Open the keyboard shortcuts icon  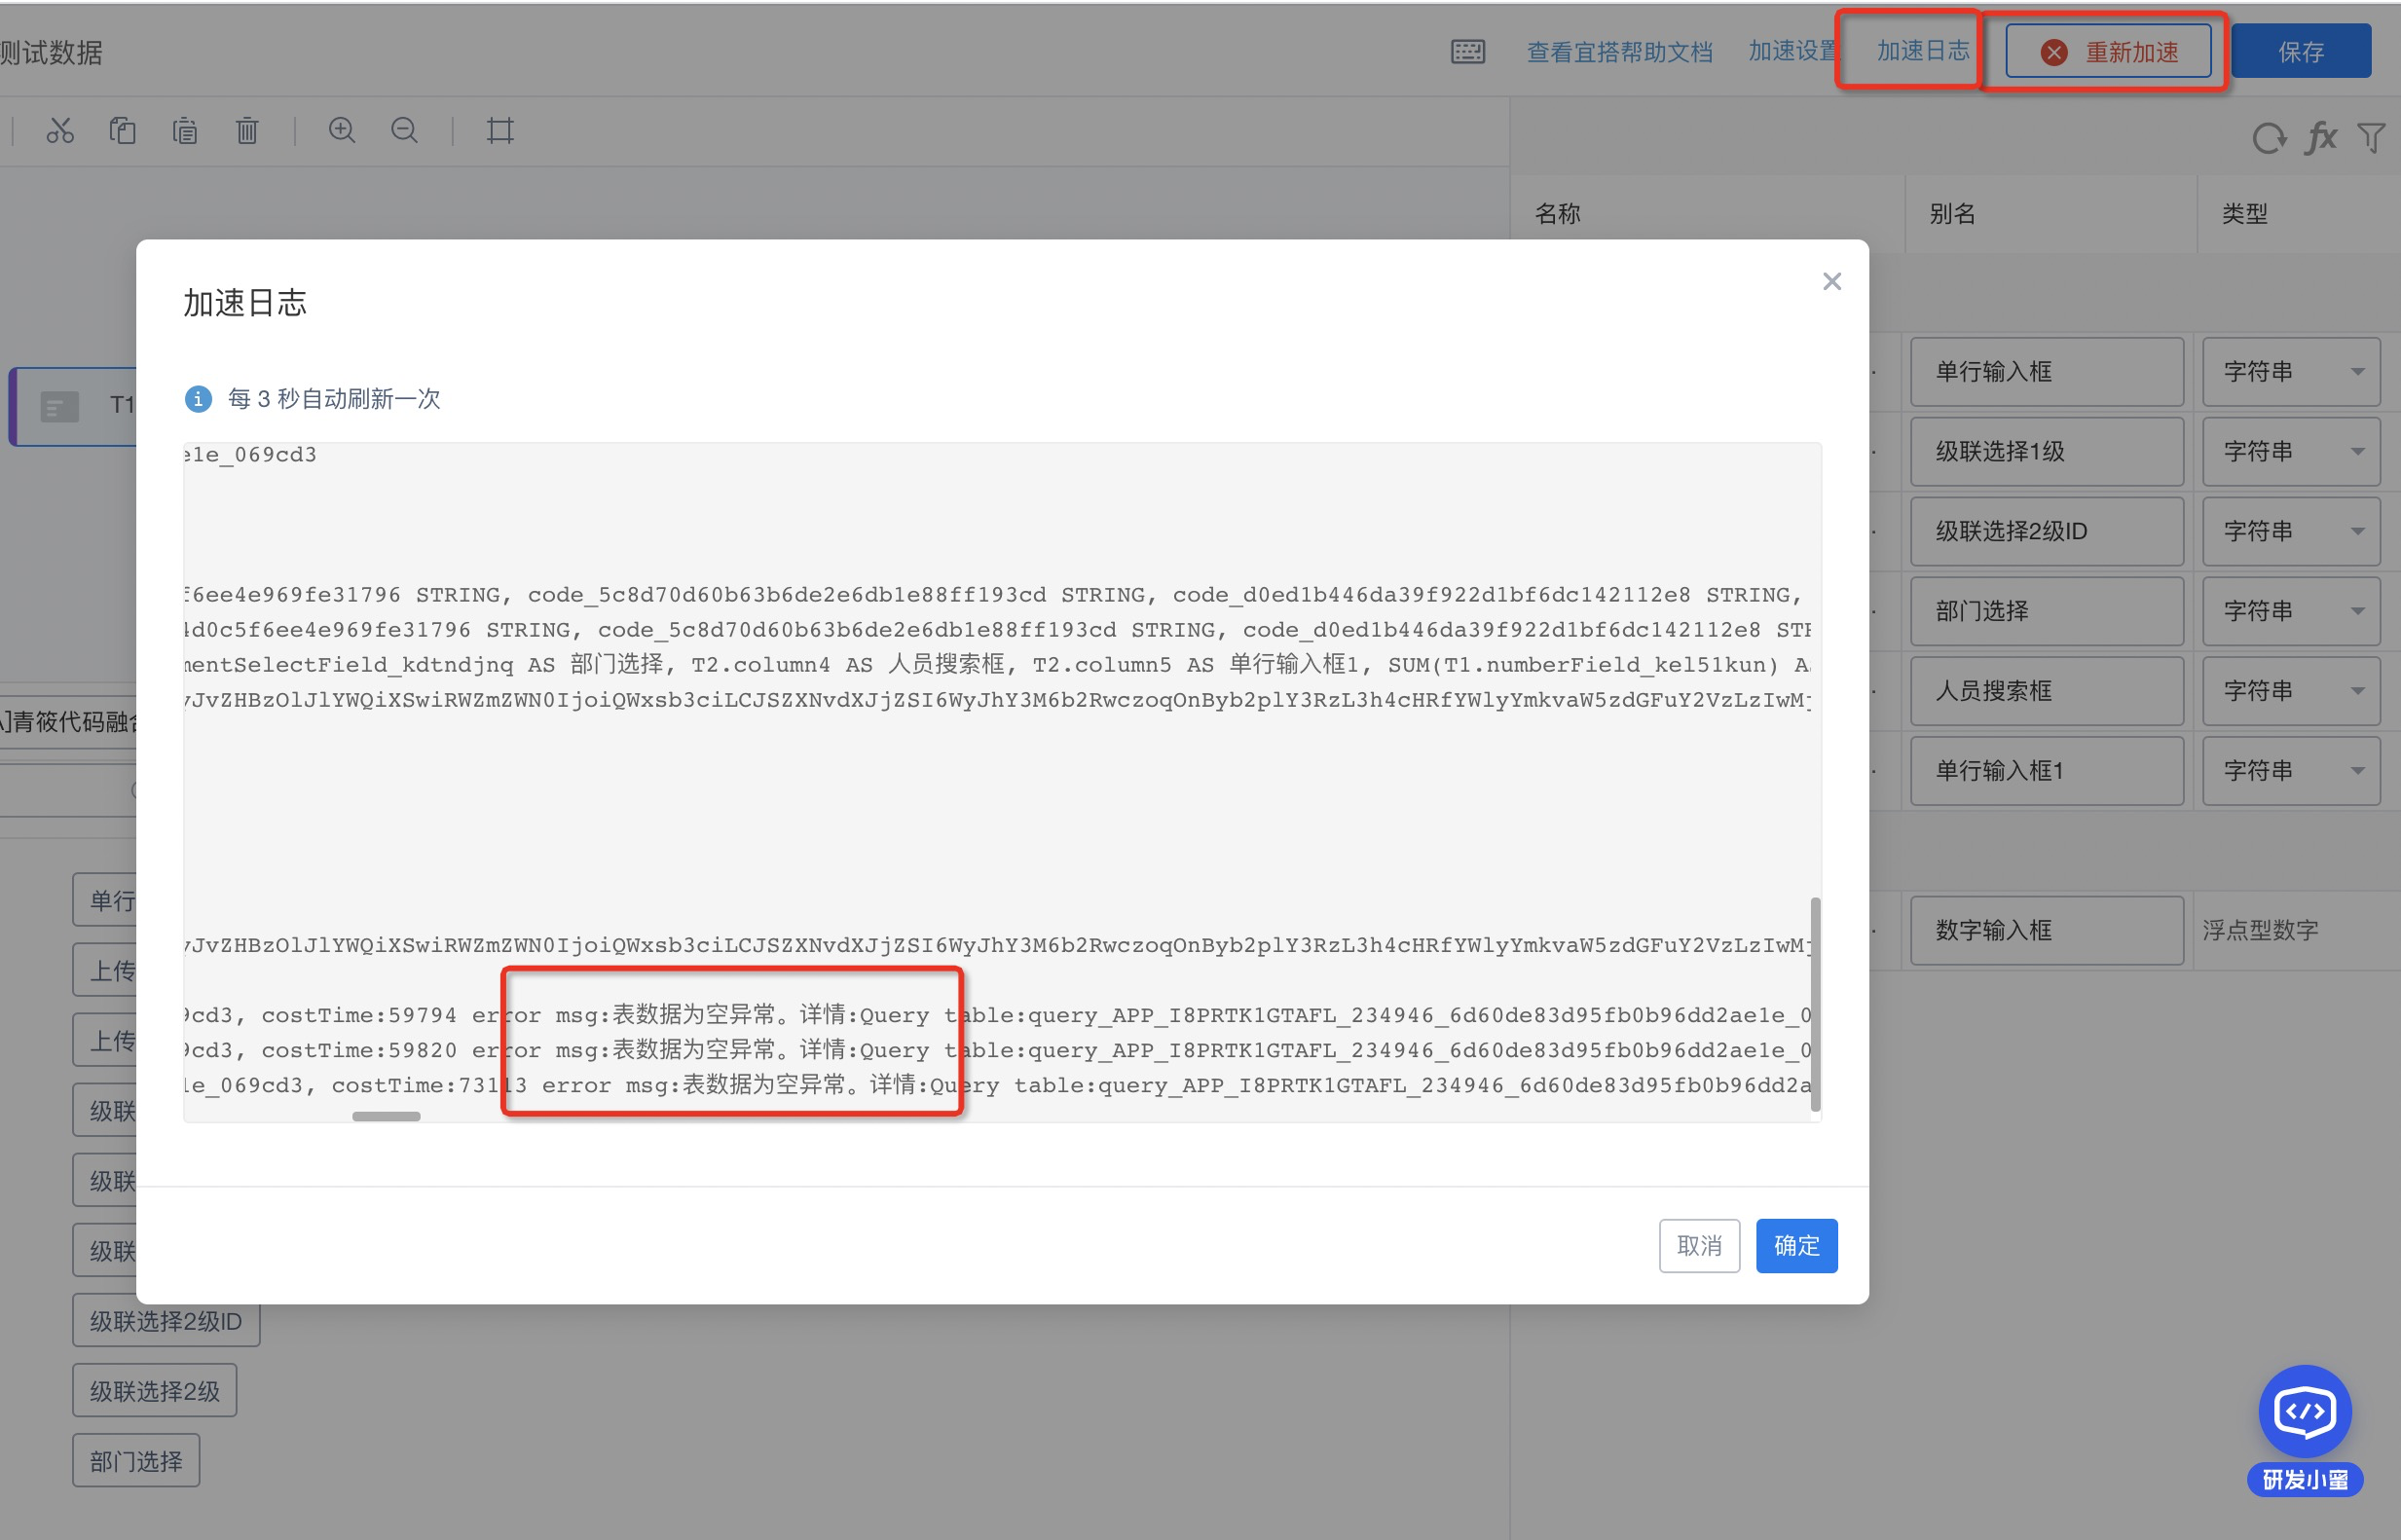click(1467, 52)
